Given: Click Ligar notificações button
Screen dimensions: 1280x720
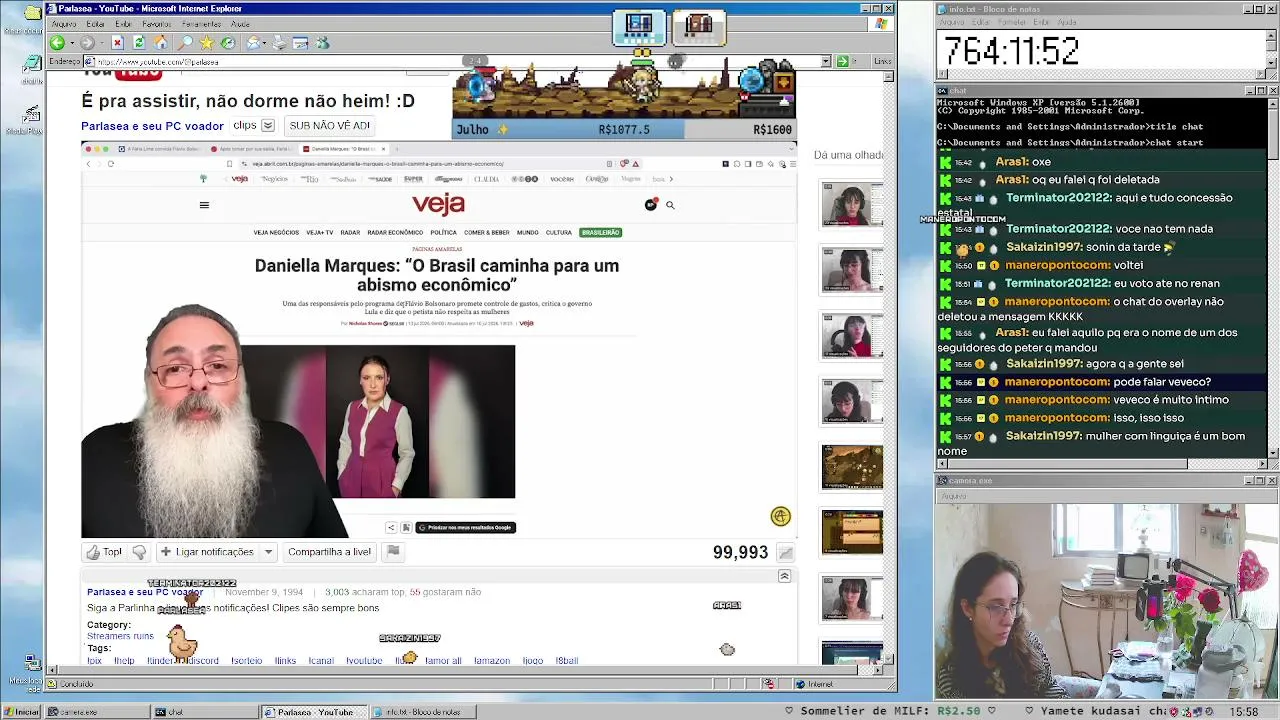Looking at the screenshot, I should [x=207, y=552].
